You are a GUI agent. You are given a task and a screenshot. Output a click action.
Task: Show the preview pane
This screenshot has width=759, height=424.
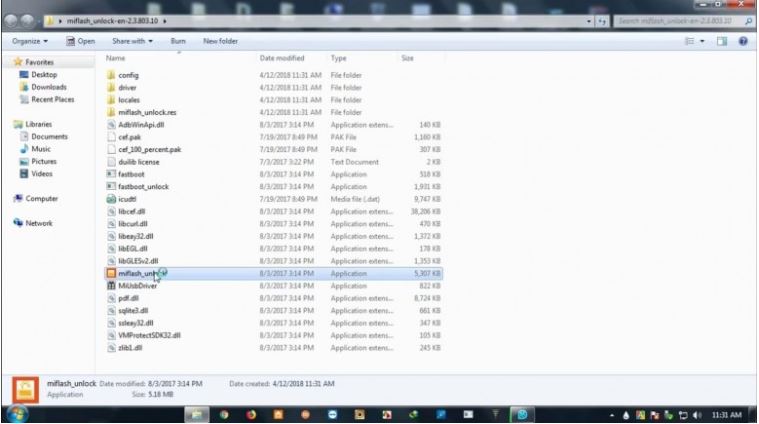tap(722, 41)
